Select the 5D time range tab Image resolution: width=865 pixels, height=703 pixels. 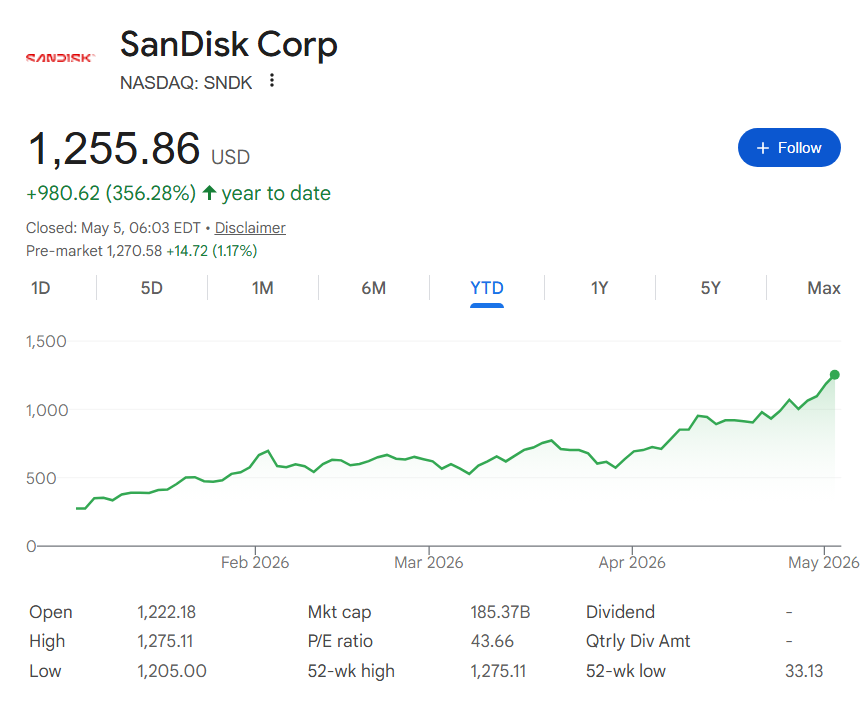152,288
